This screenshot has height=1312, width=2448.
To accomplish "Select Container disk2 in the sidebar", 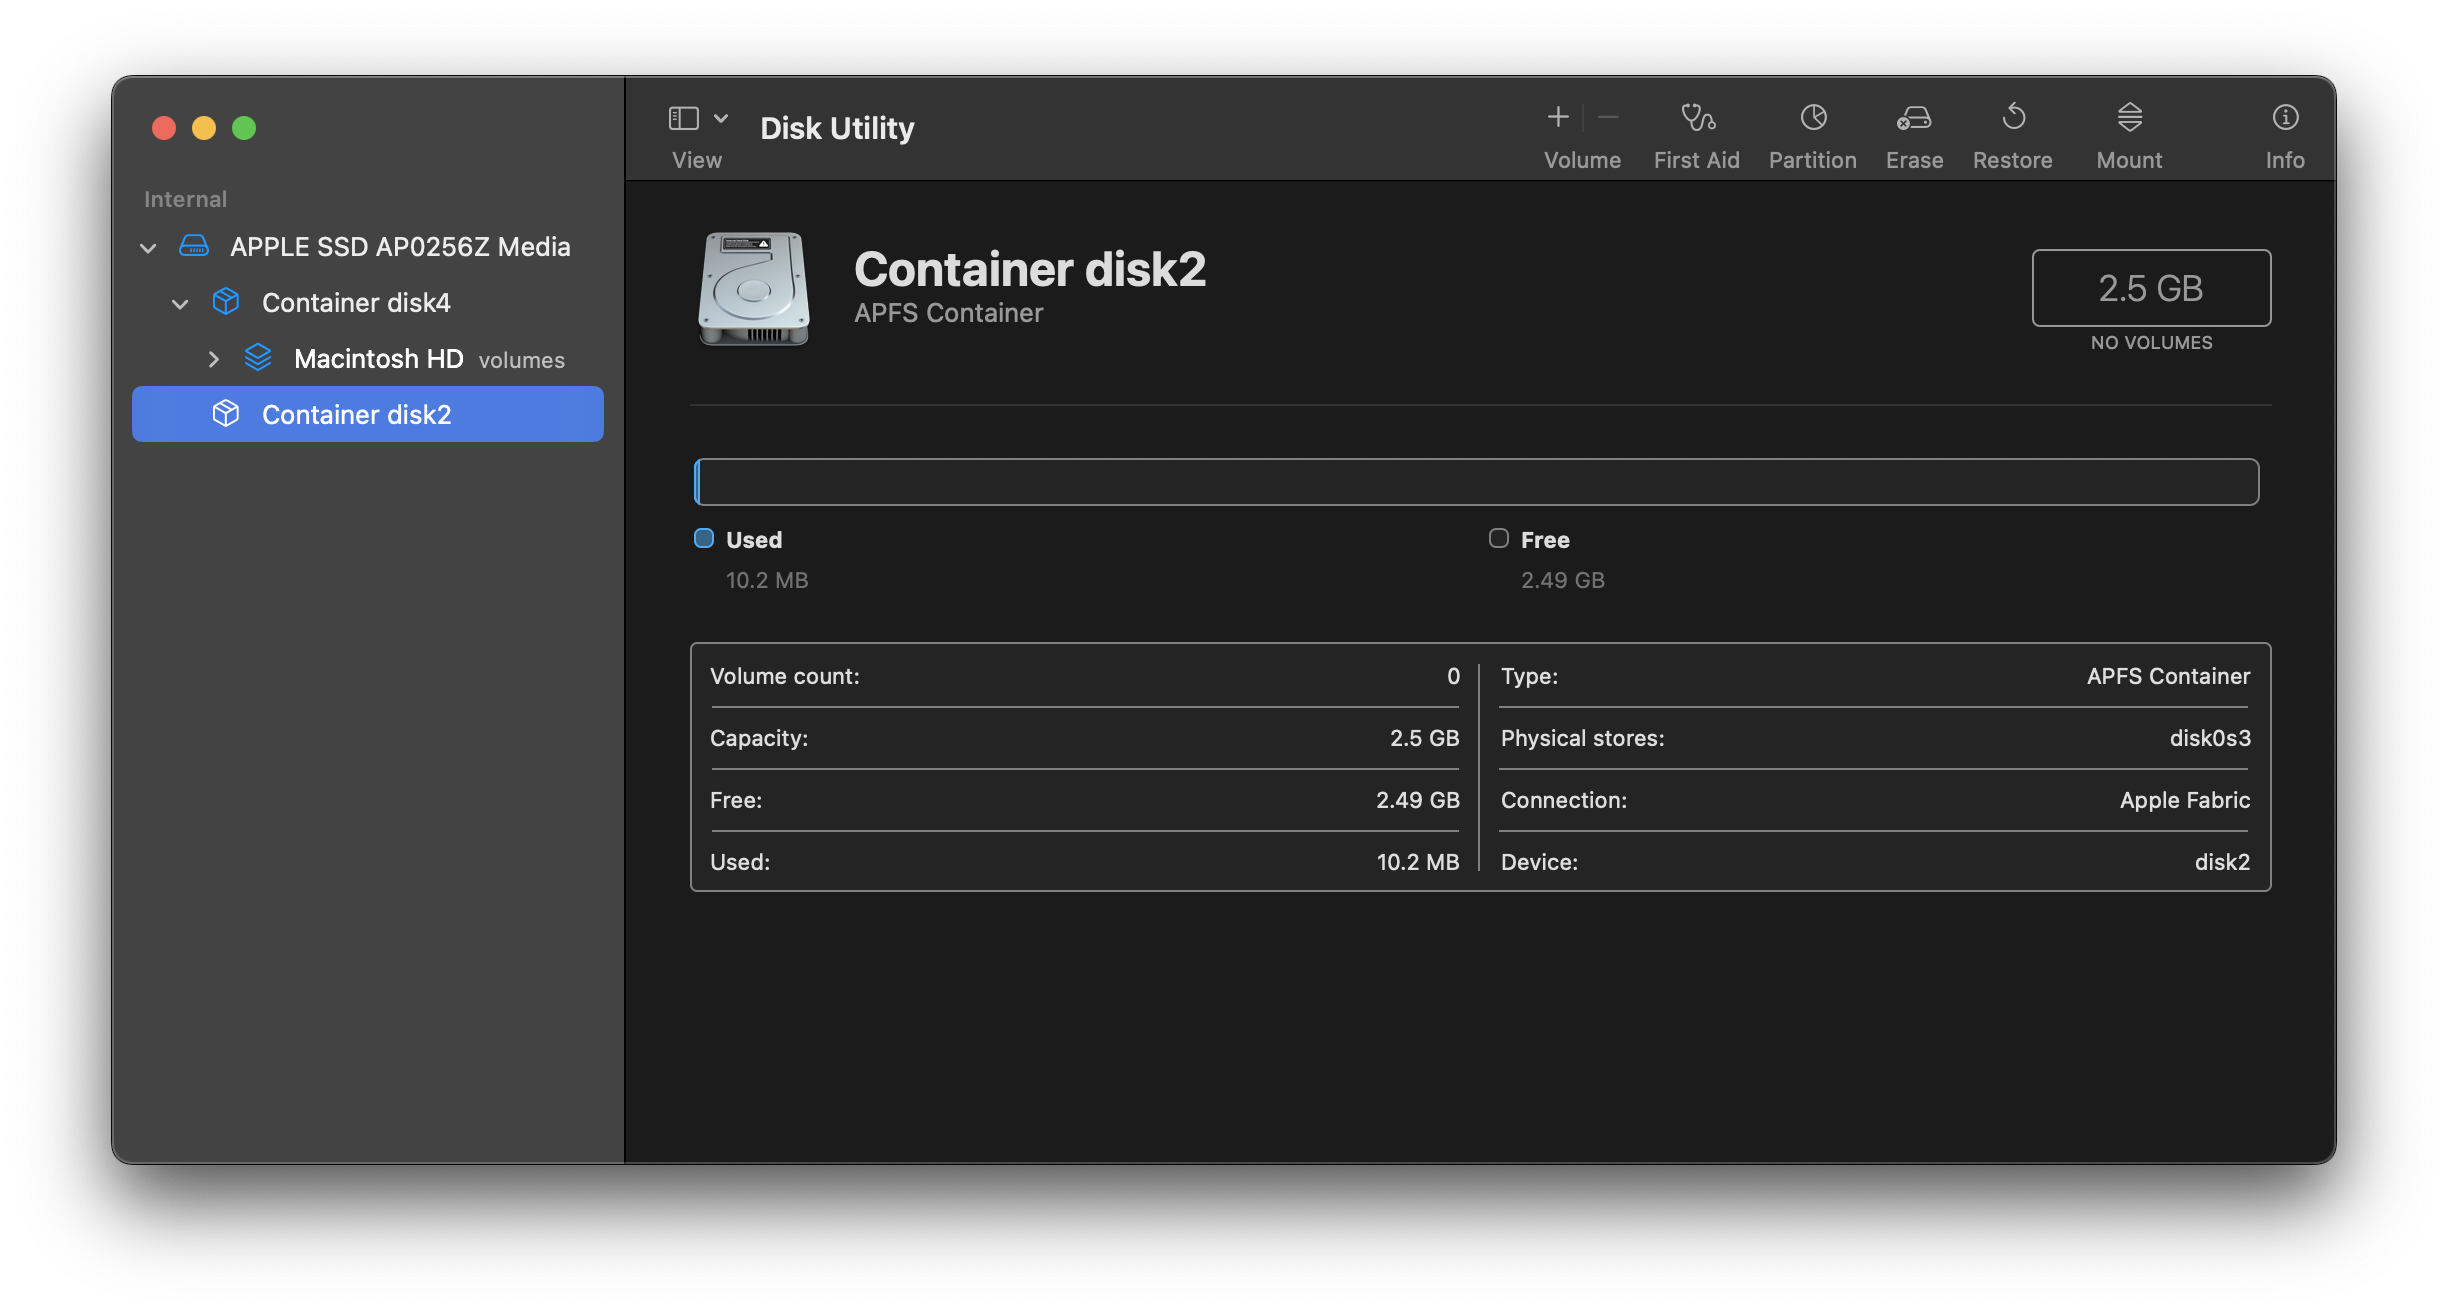I will tap(356, 414).
